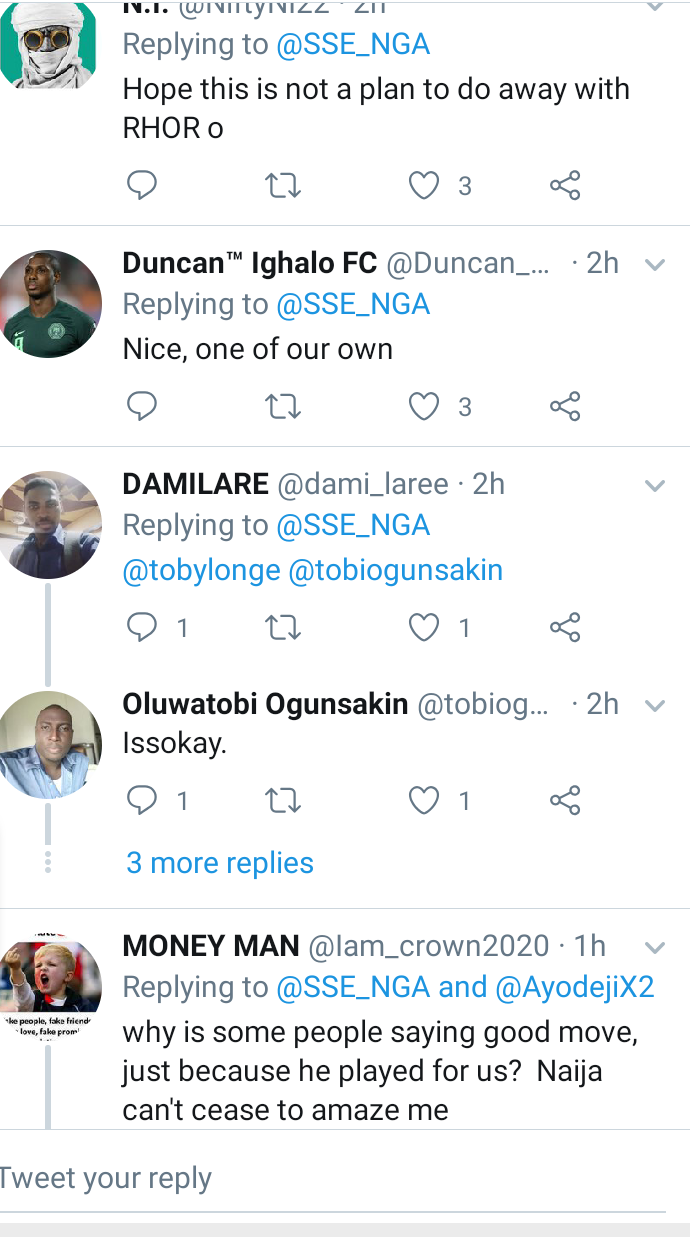690x1237 pixels.
Task: Retweet the "Nice, one of our own" tweet
Action: [283, 406]
